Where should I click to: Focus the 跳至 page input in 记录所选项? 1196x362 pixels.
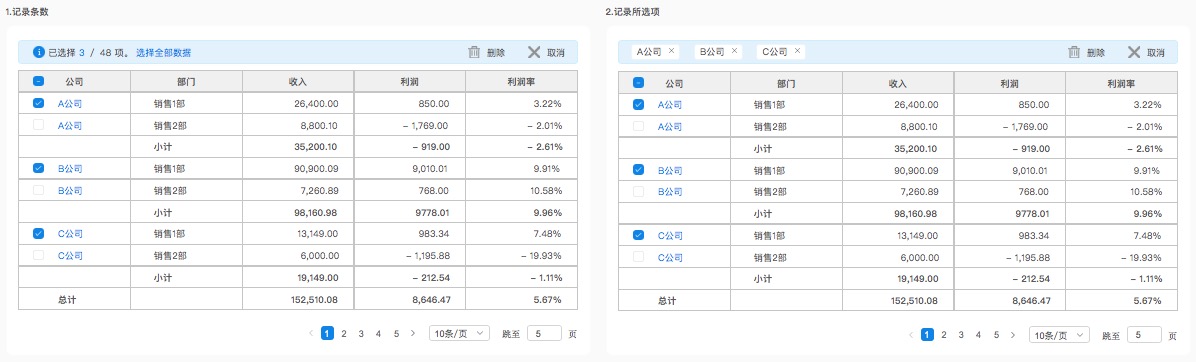coord(1144,335)
